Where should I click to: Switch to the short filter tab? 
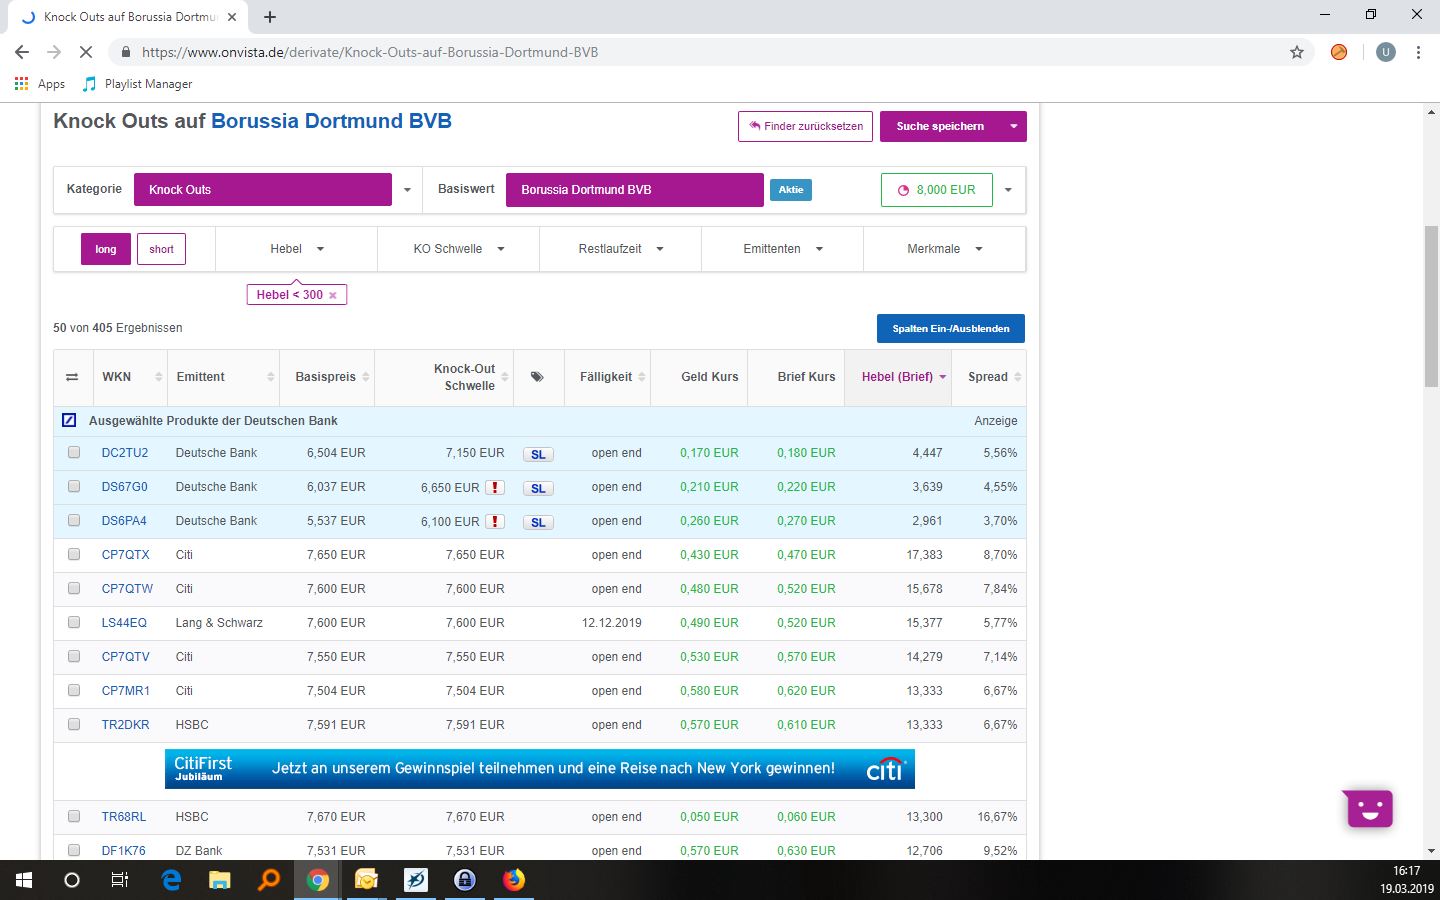[161, 249]
